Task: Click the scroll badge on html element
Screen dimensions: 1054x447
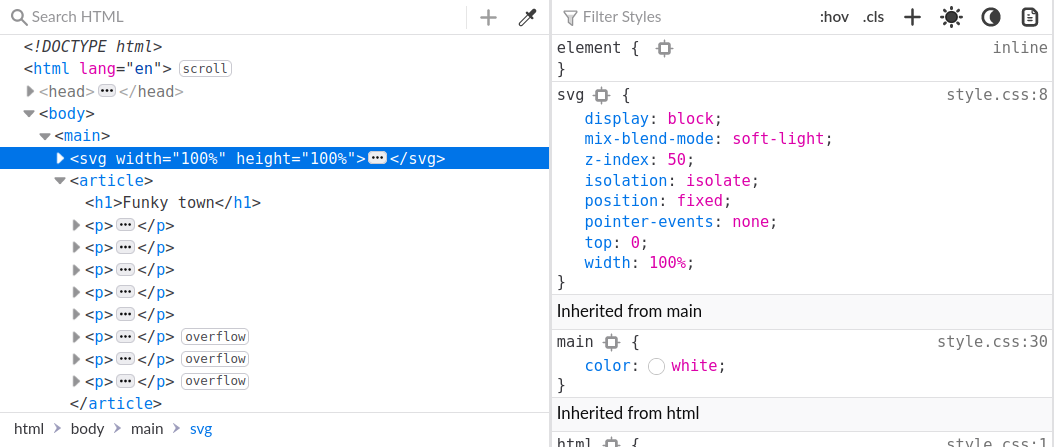Action: pyautogui.click(x=205, y=69)
